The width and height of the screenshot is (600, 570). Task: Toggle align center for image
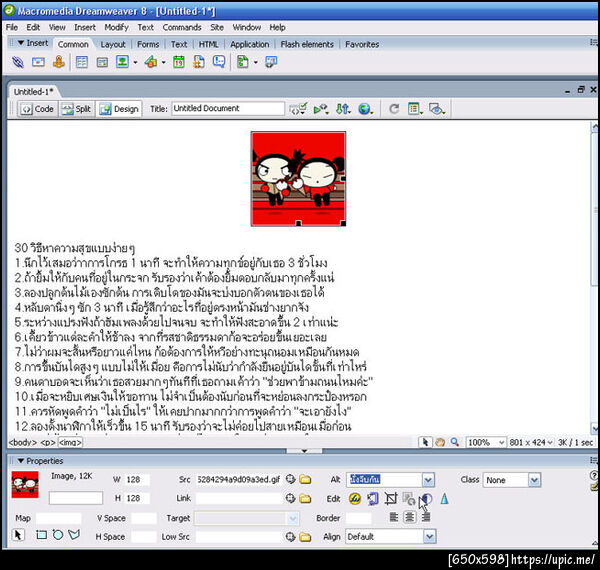tap(409, 517)
